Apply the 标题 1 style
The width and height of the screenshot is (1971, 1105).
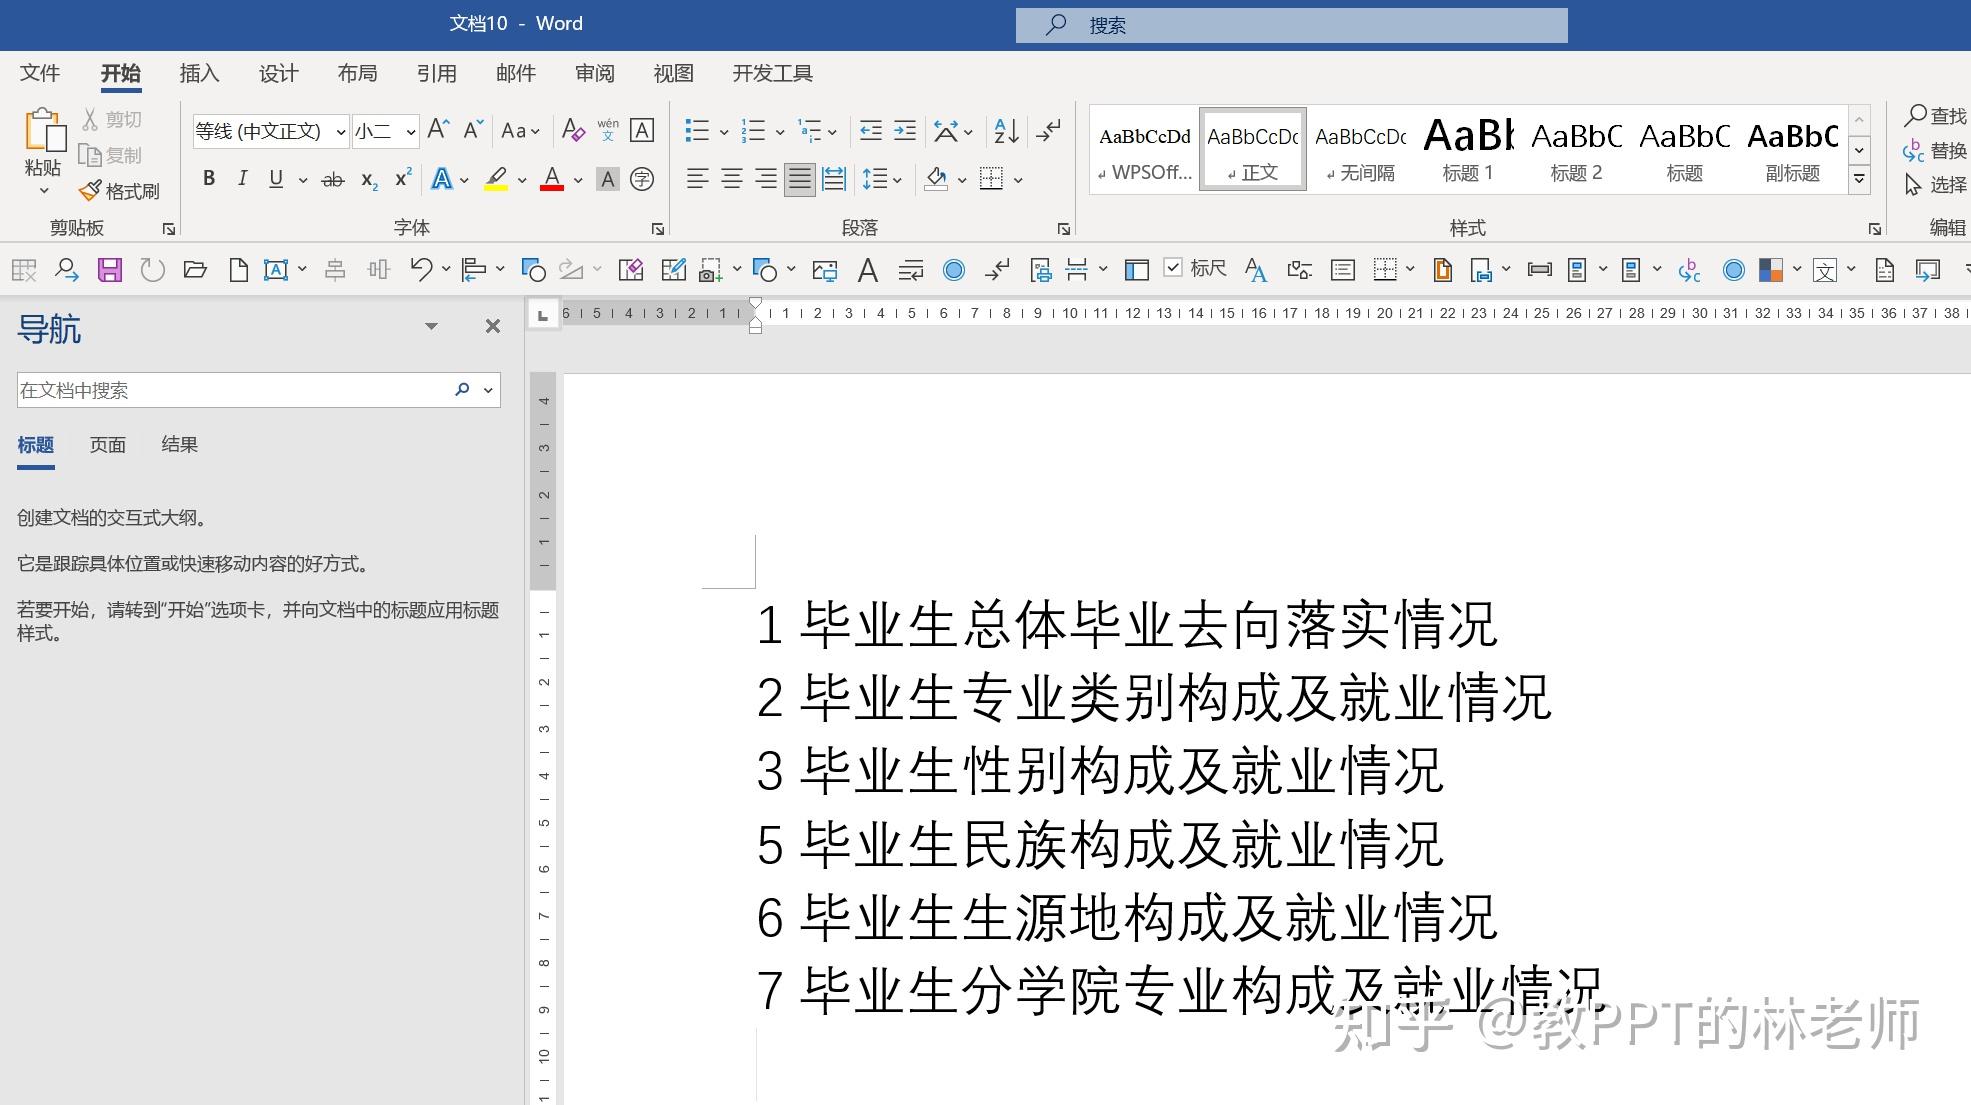tap(1468, 148)
